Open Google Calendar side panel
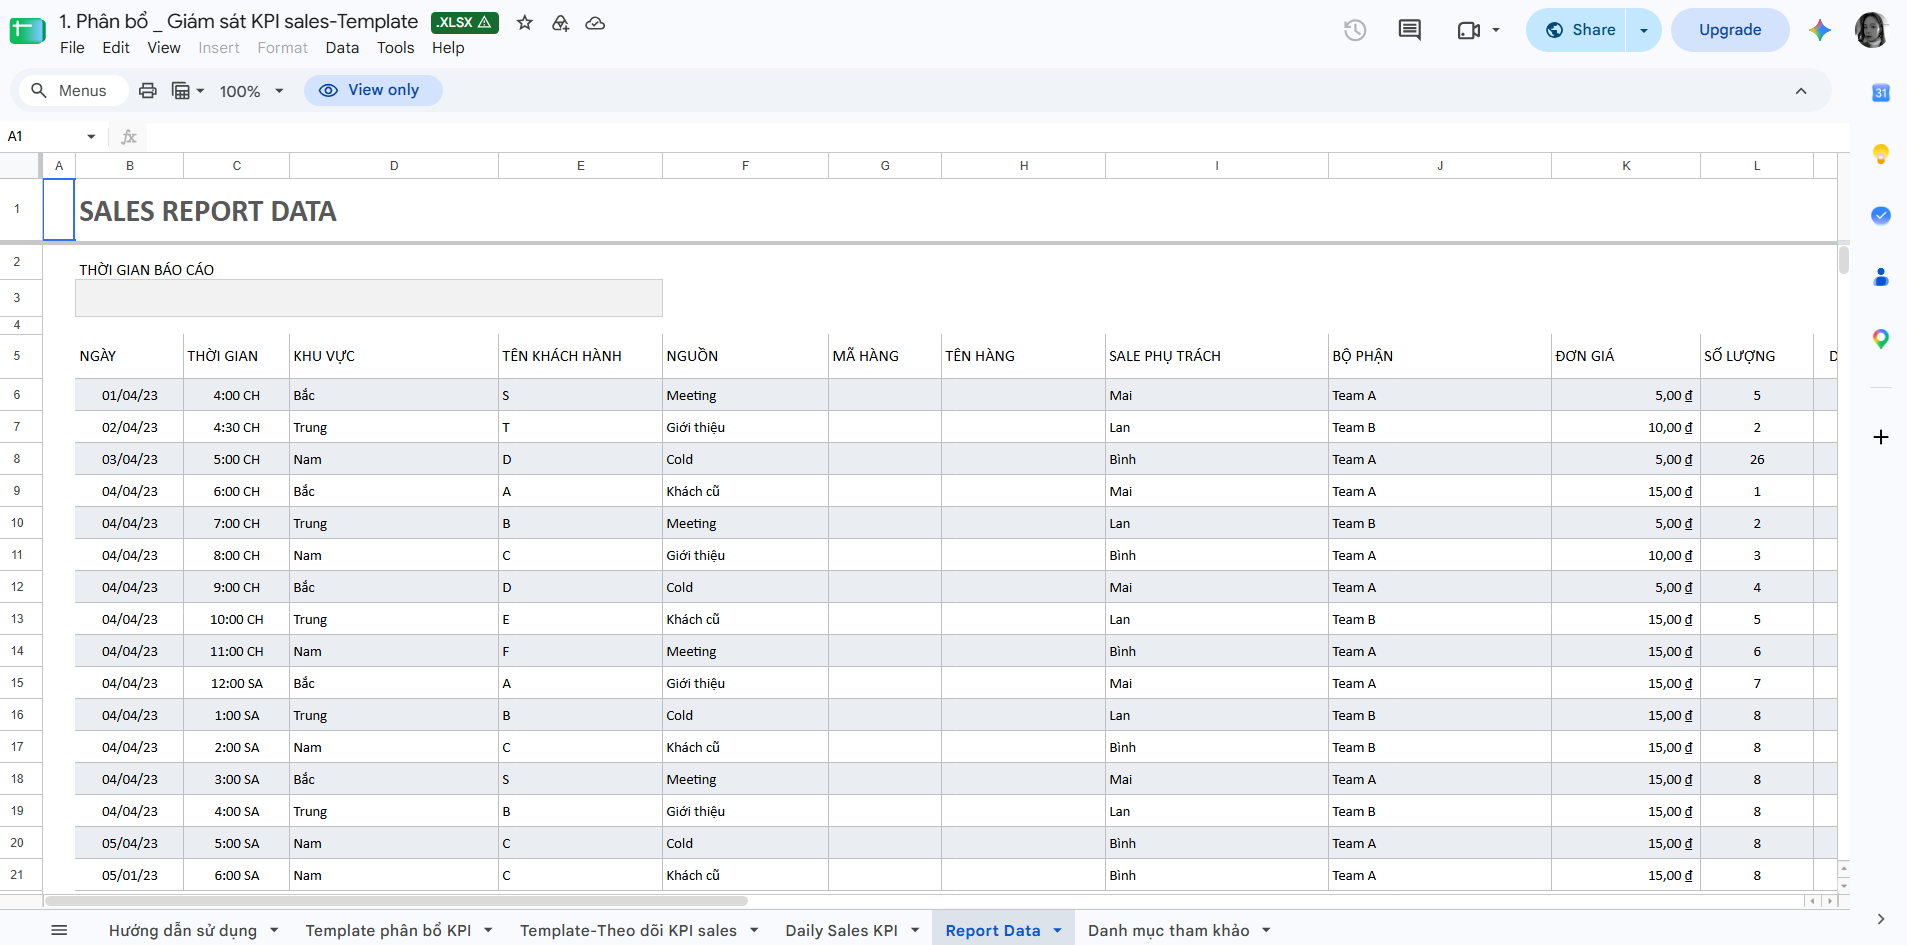Image resolution: width=1907 pixels, height=945 pixels. click(1881, 93)
